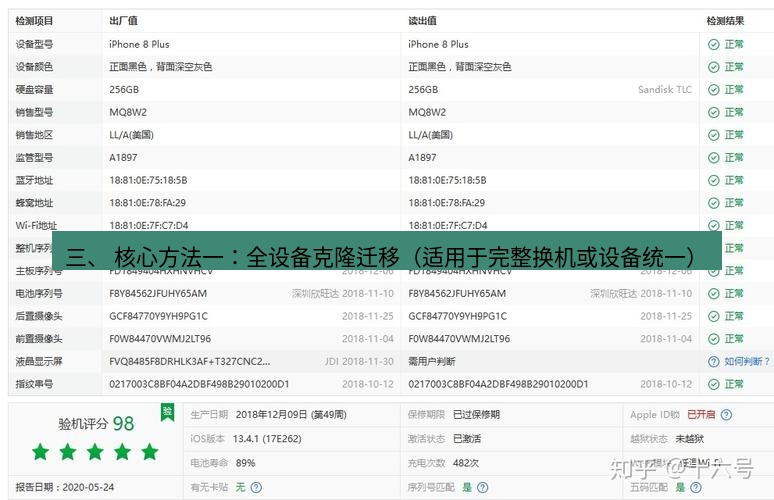Click 充电次数 value 482次
The height and width of the screenshot is (500, 774).
click(466, 463)
